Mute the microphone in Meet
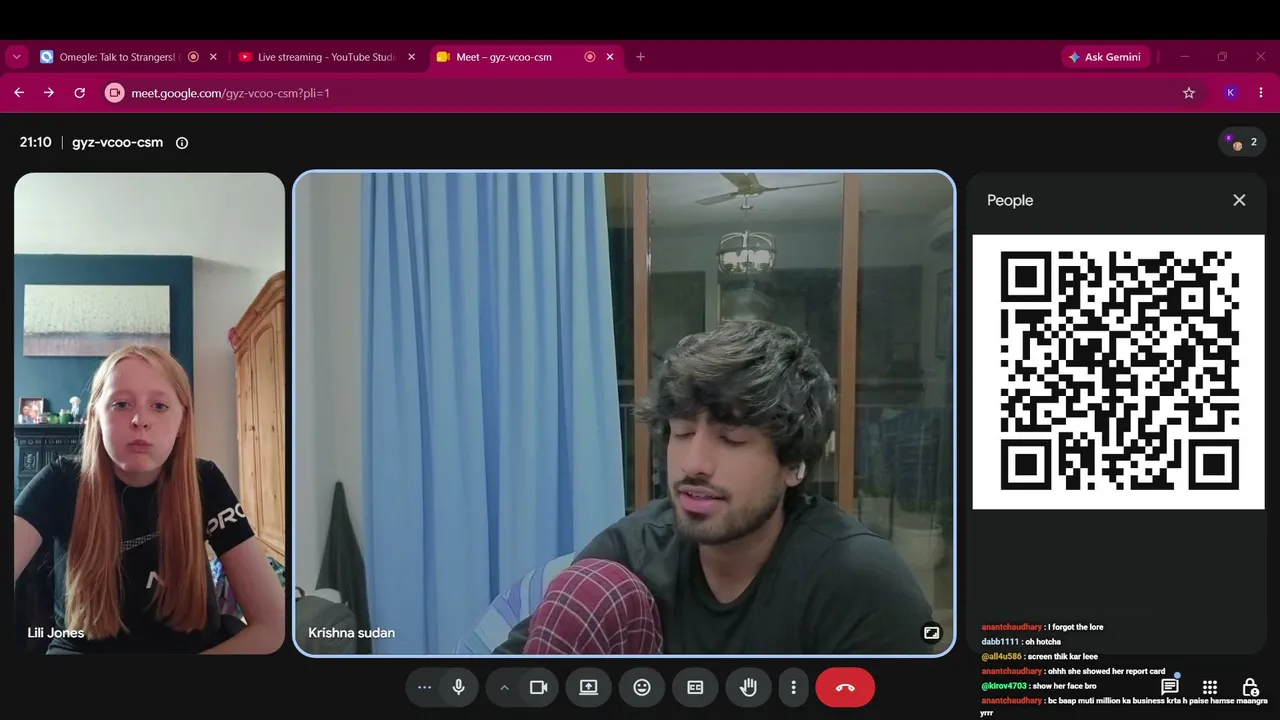 point(458,687)
